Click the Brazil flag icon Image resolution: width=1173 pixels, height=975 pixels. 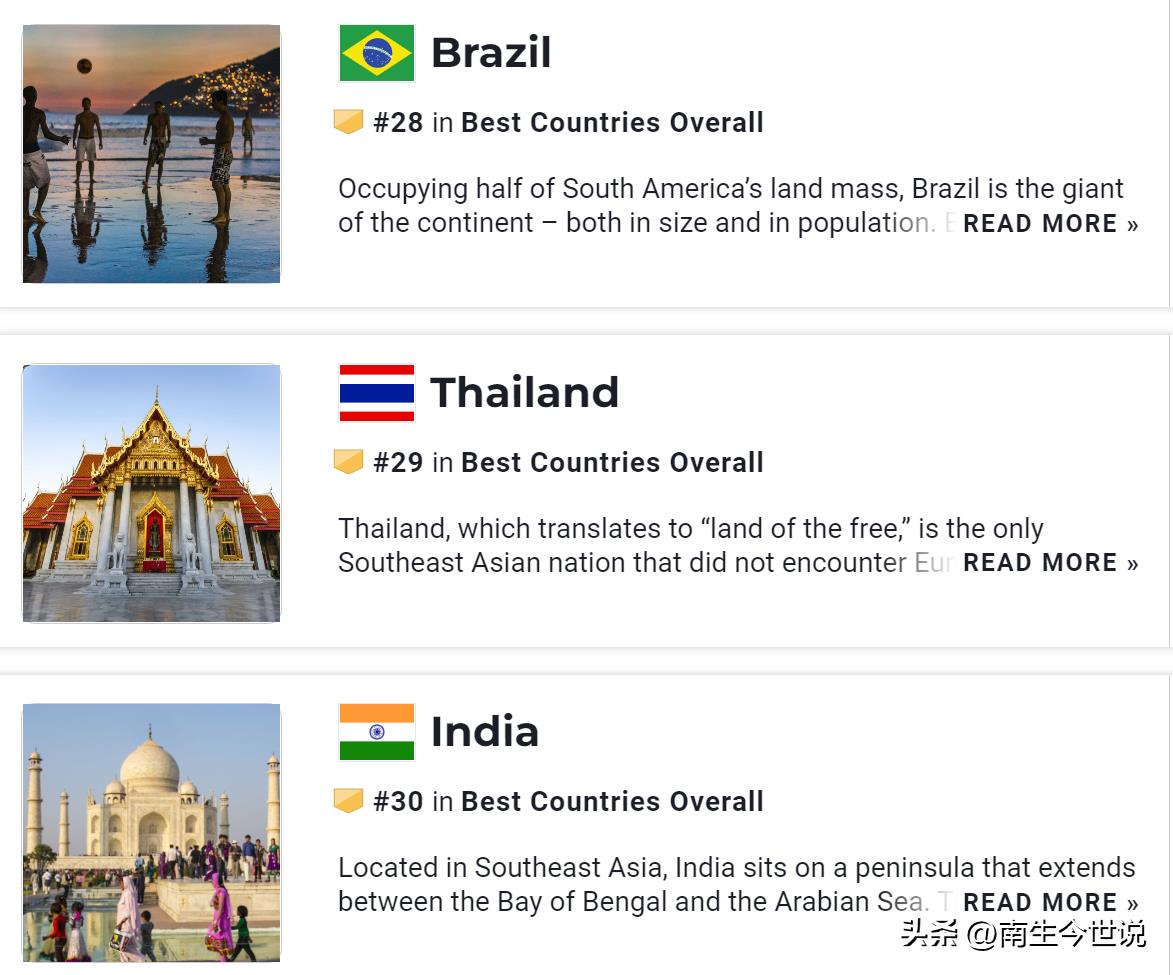click(376, 53)
